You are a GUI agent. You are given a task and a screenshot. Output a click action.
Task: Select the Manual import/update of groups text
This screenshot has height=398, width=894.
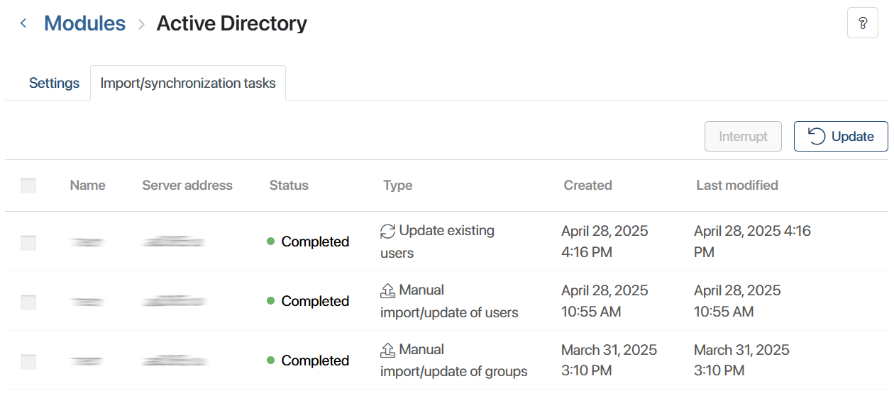[454, 360]
